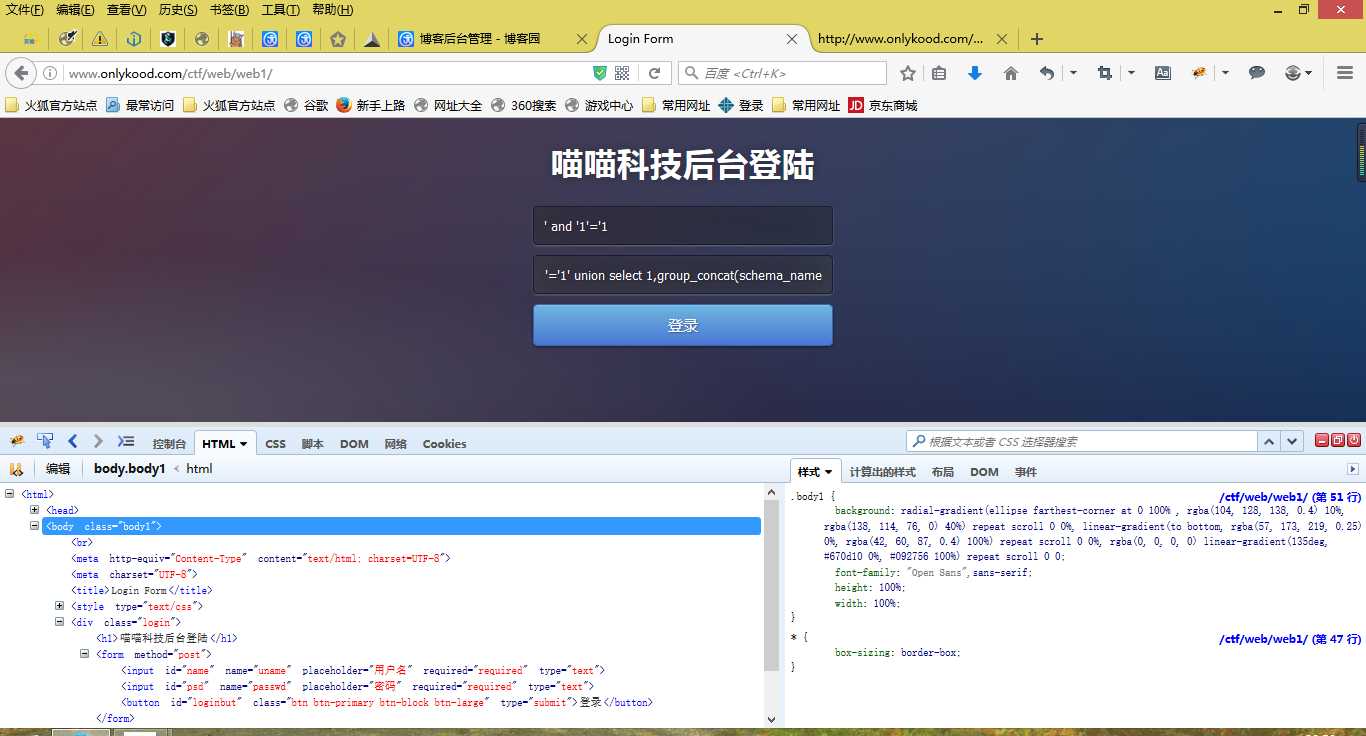Open dropdown arrow next to crop icon
The image size is (1366, 736).
tap(1131, 73)
